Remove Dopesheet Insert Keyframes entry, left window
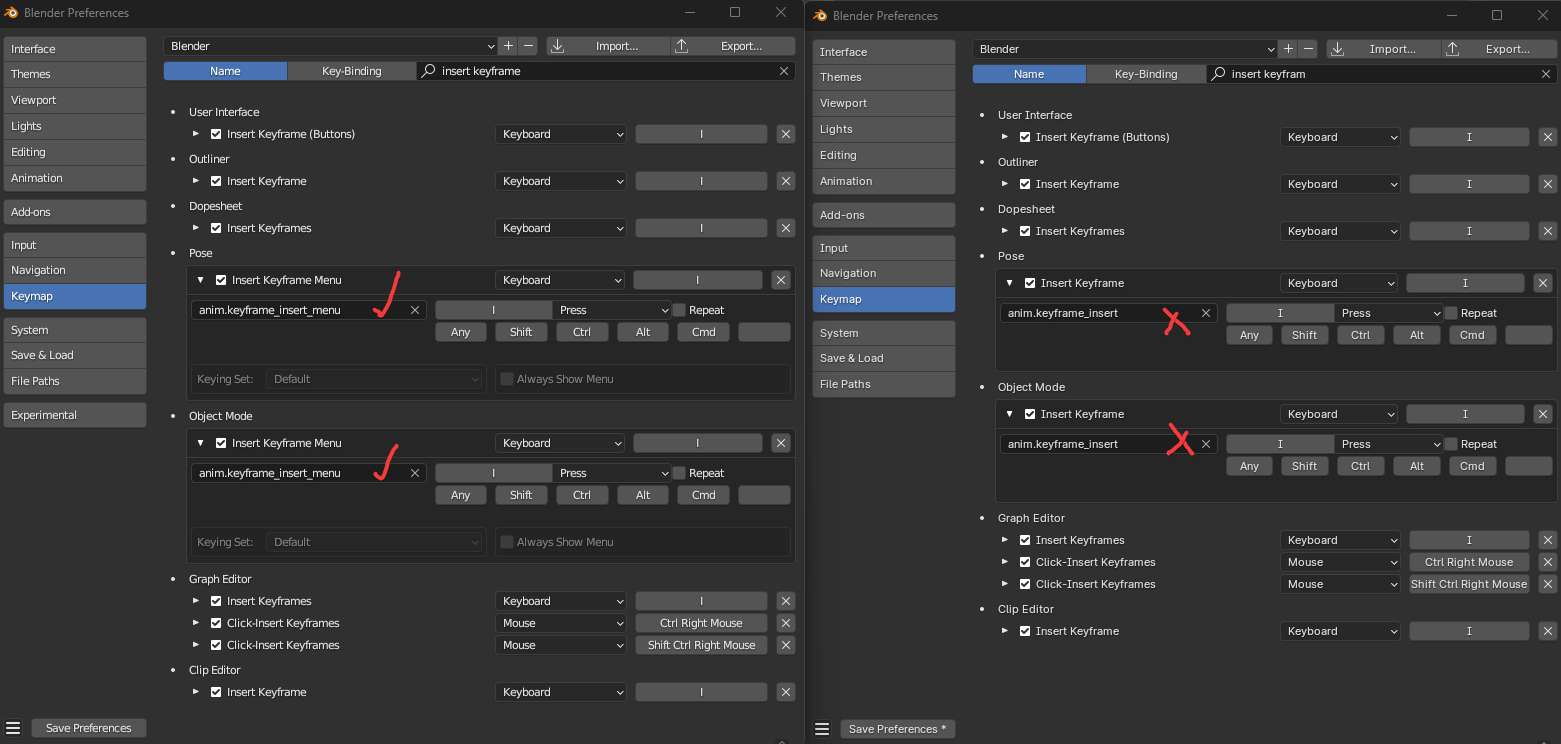 786,228
